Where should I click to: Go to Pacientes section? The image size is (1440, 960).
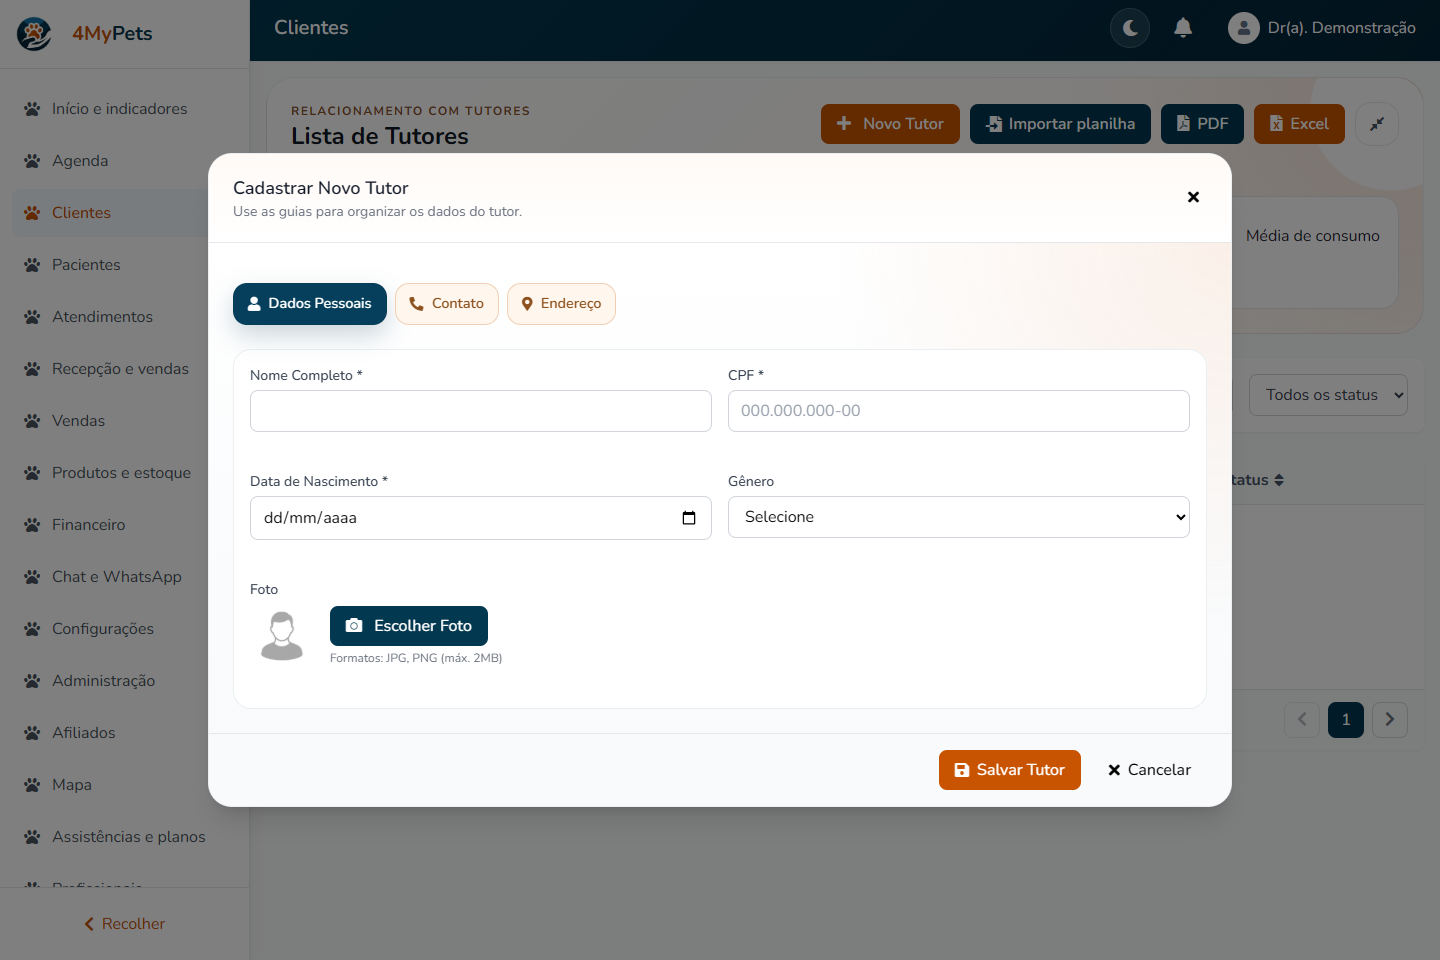(124, 265)
